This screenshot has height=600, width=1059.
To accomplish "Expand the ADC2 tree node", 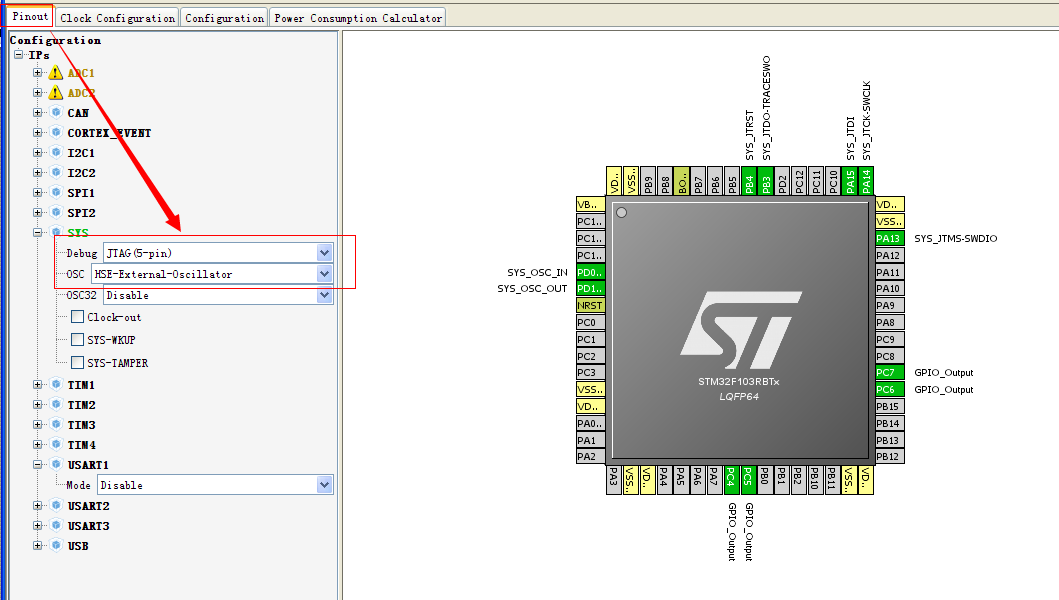I will [x=38, y=93].
